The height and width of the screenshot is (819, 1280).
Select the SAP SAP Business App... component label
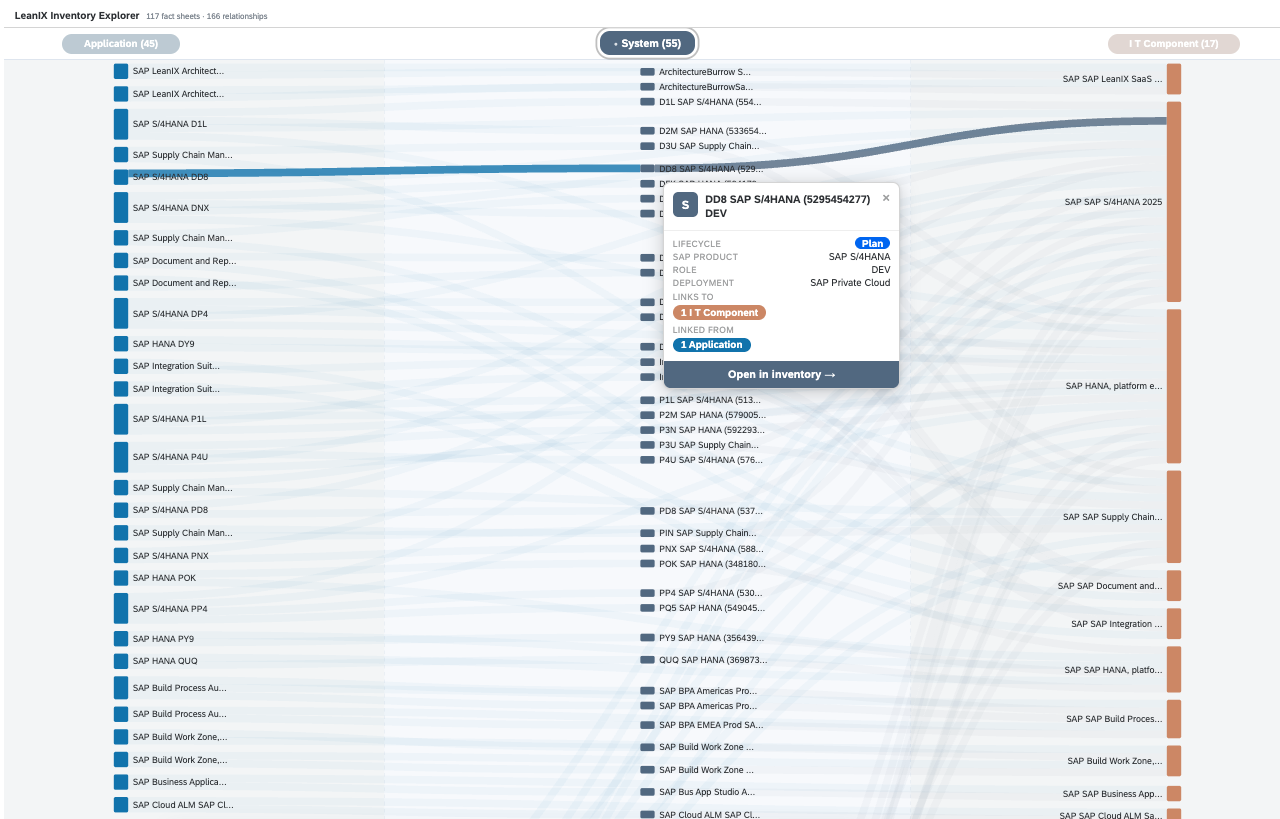click(x=1113, y=794)
